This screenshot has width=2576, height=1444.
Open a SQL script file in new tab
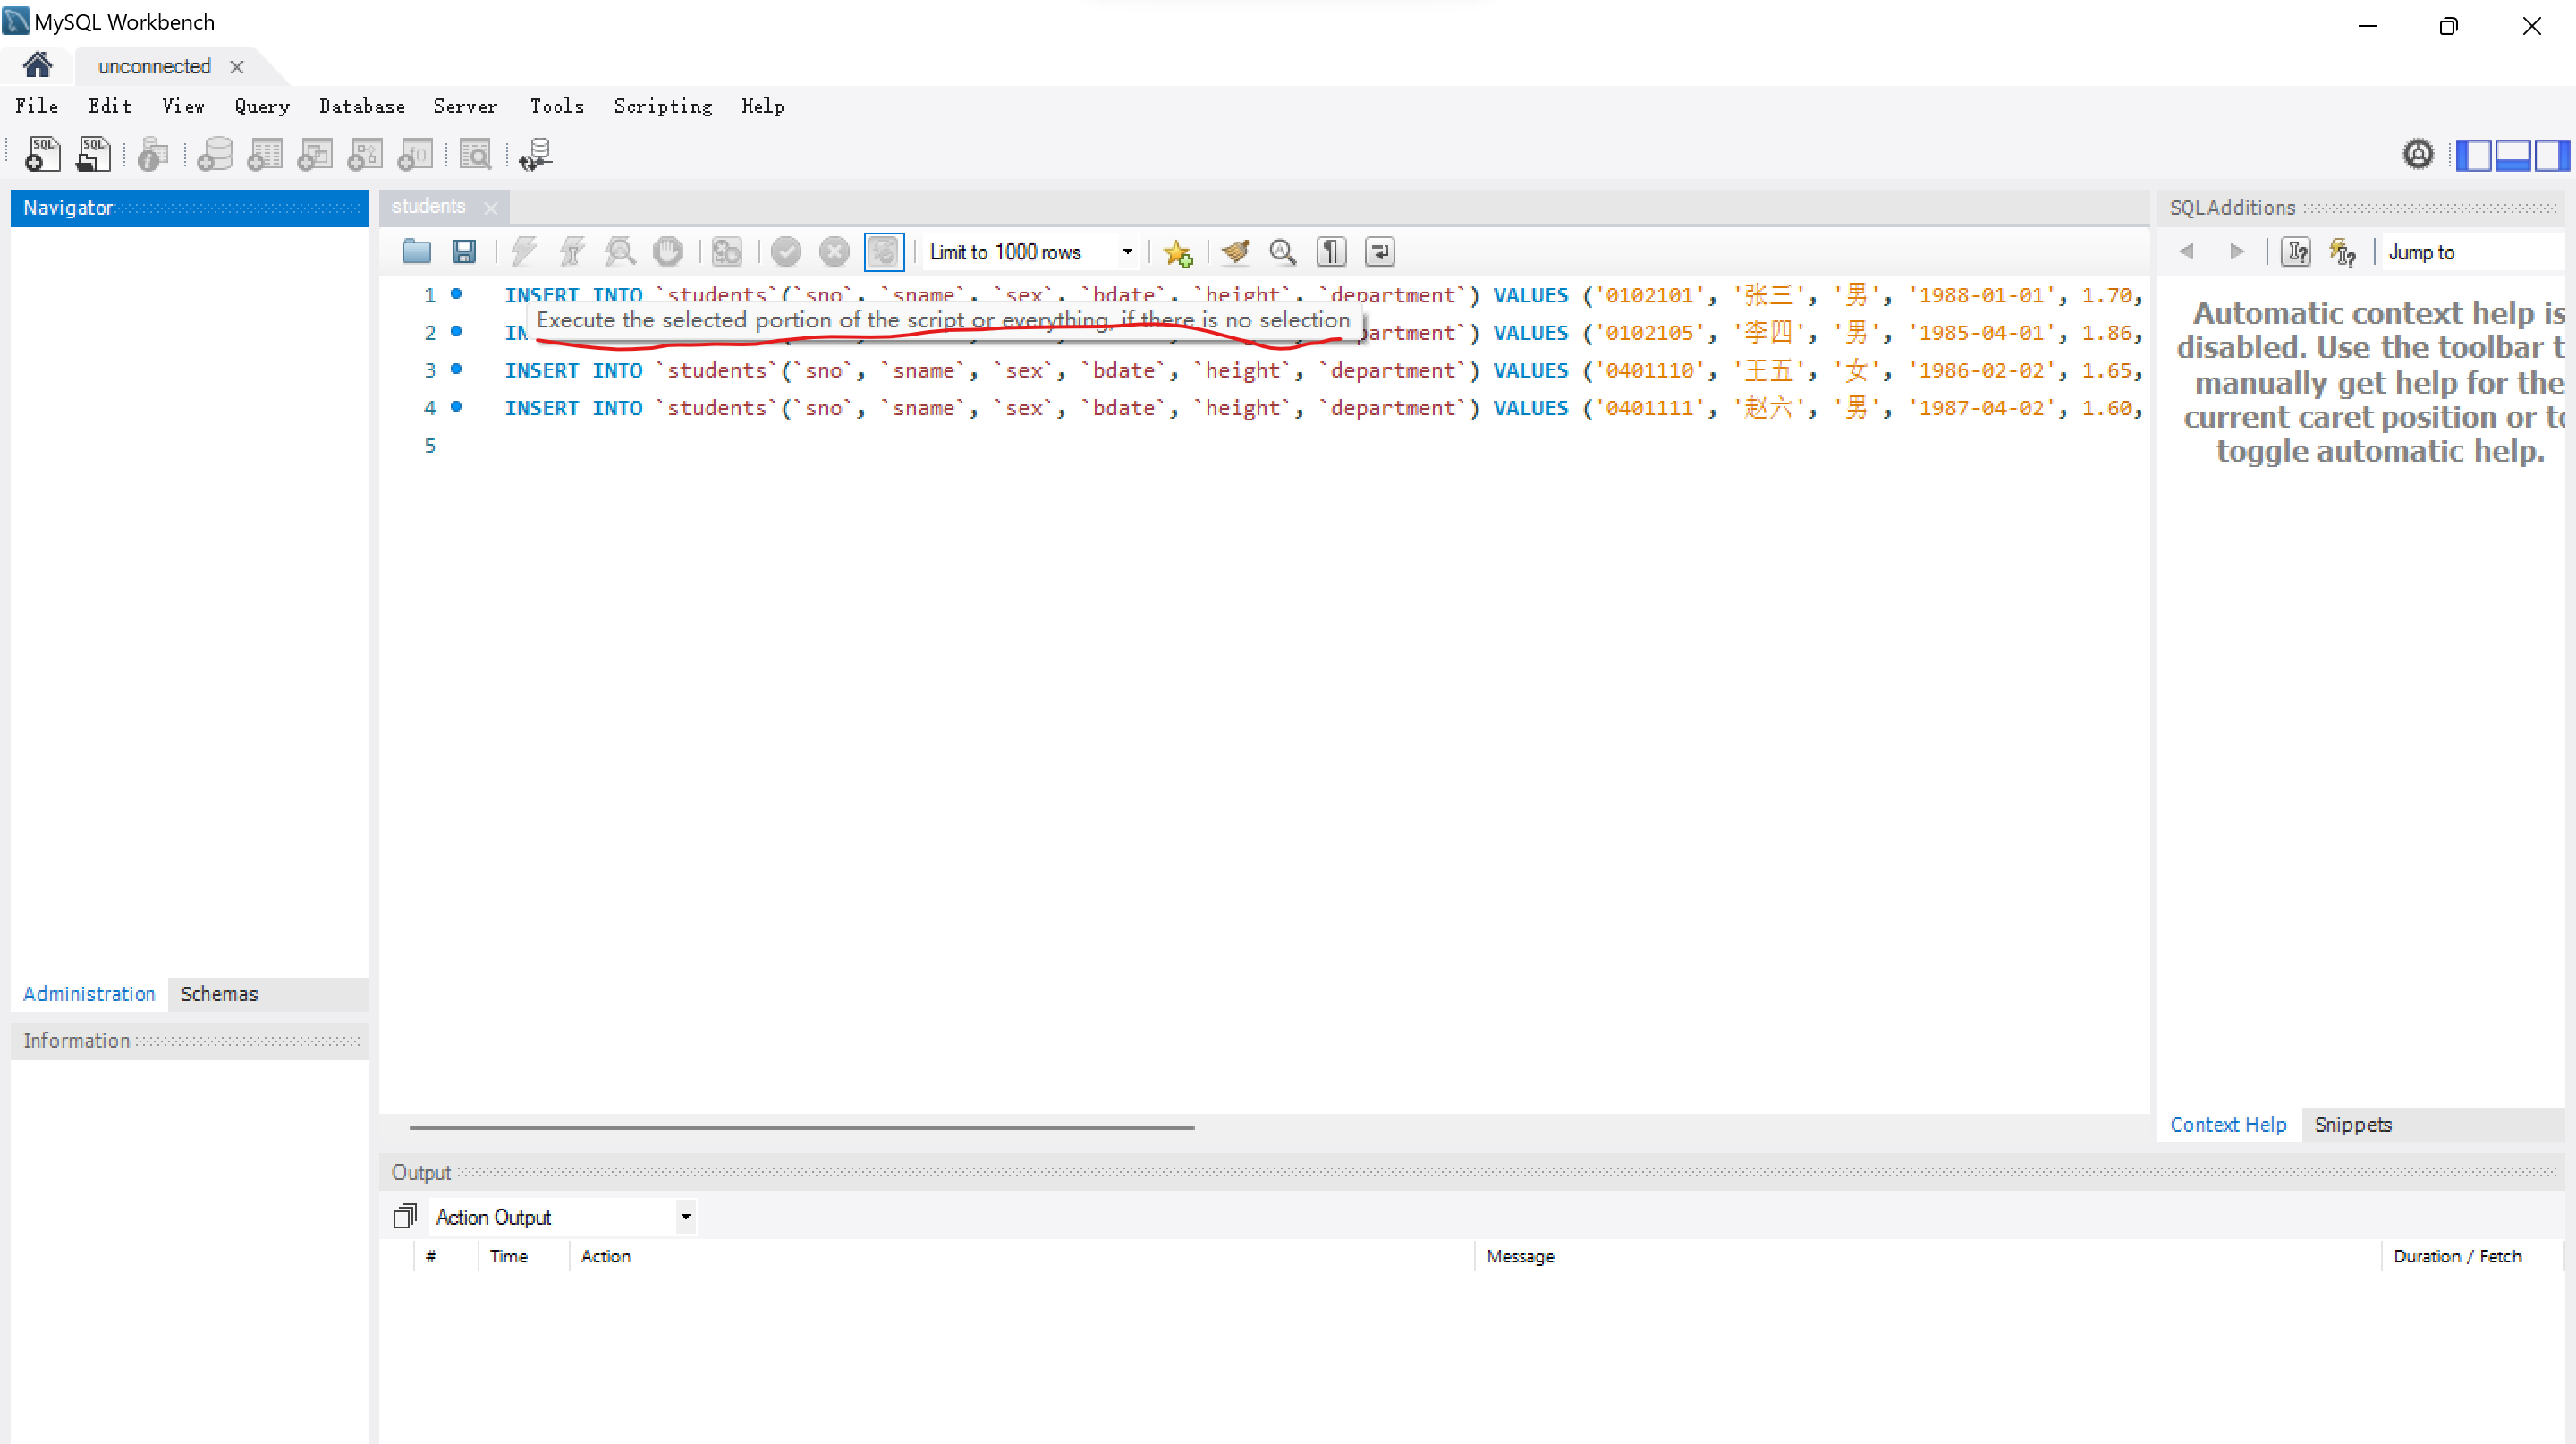[x=93, y=155]
